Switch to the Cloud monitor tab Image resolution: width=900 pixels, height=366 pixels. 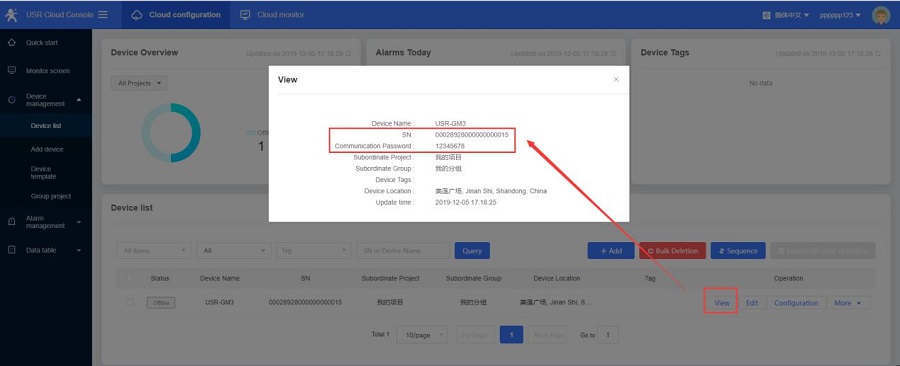(x=272, y=15)
